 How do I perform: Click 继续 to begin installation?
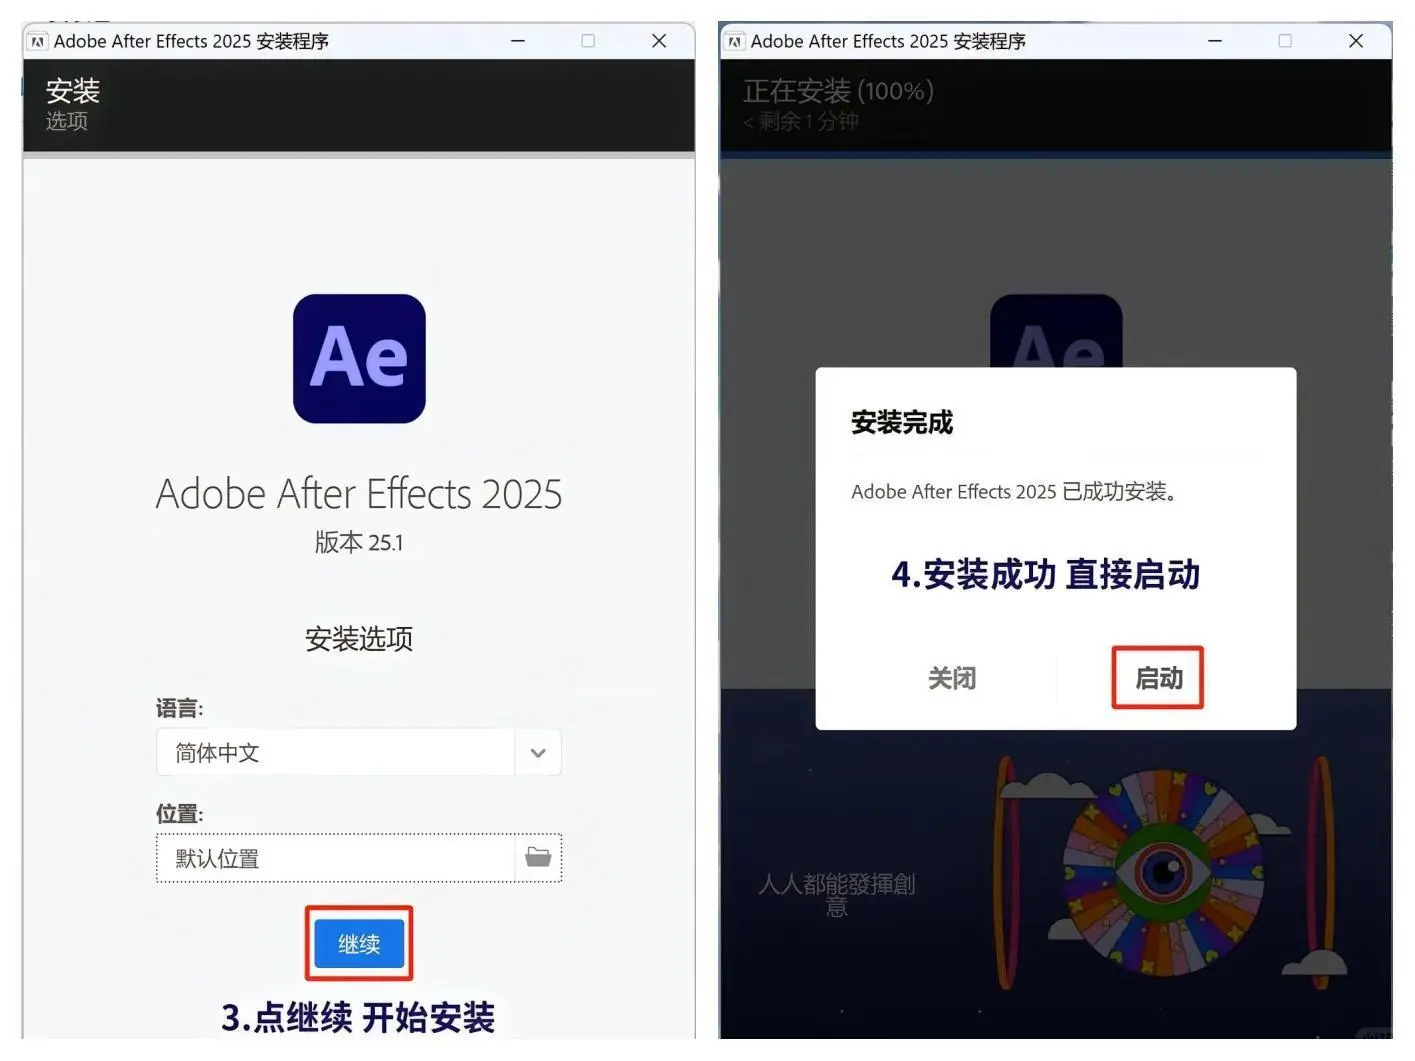[x=358, y=942]
